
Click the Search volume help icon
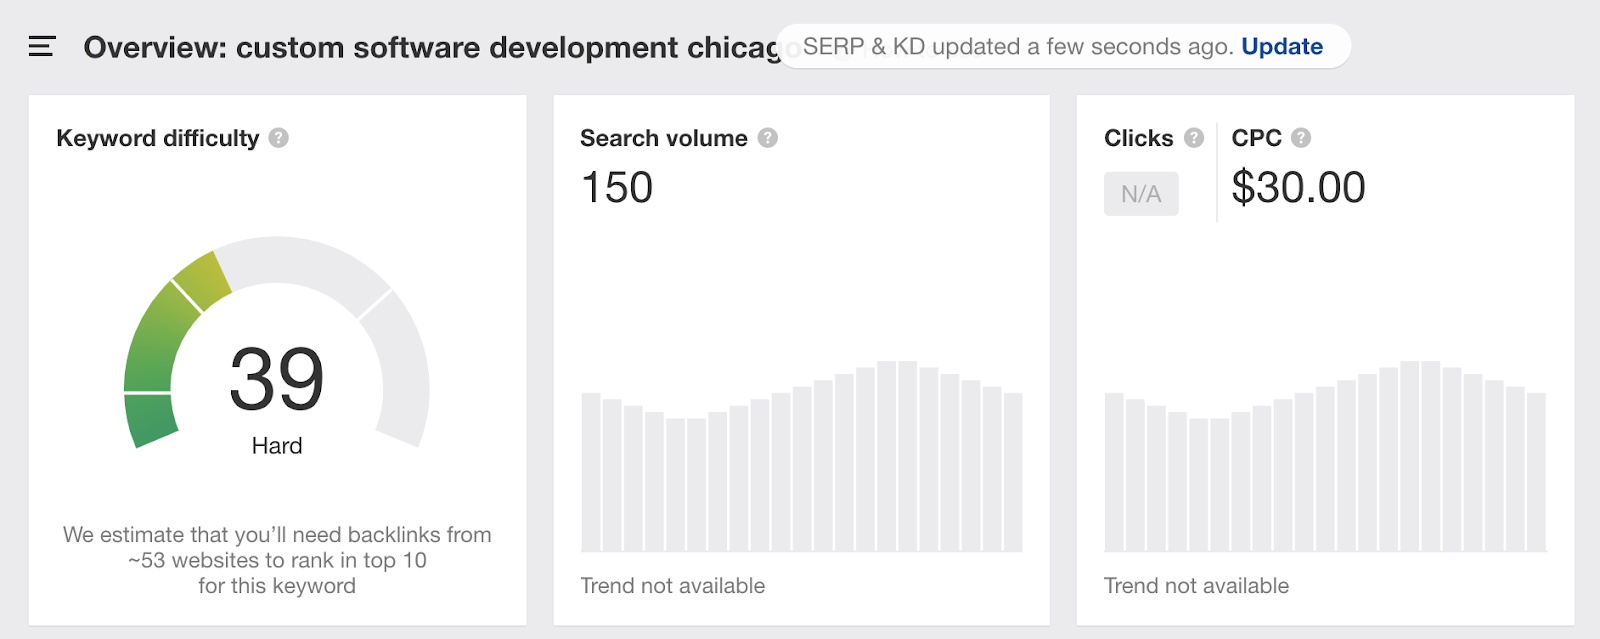click(767, 138)
